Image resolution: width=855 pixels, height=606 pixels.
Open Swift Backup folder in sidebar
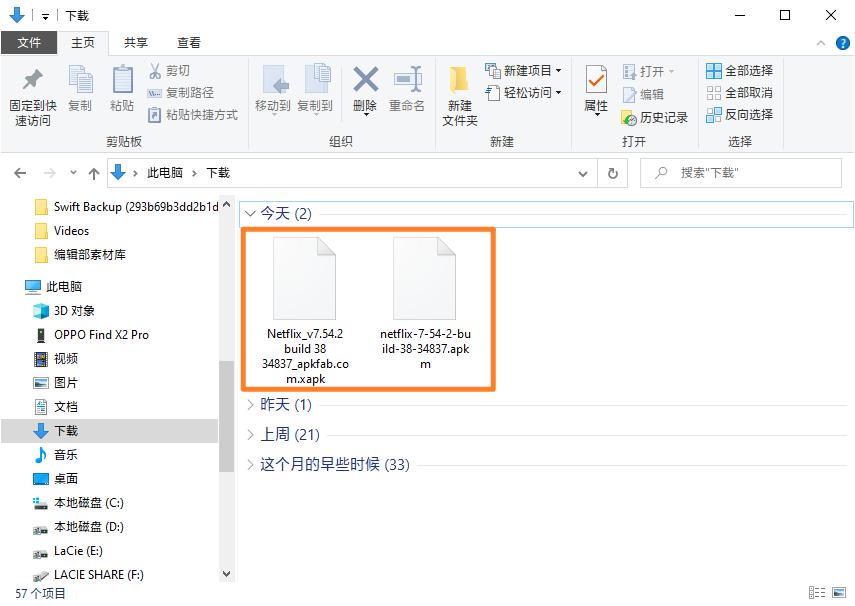125,207
